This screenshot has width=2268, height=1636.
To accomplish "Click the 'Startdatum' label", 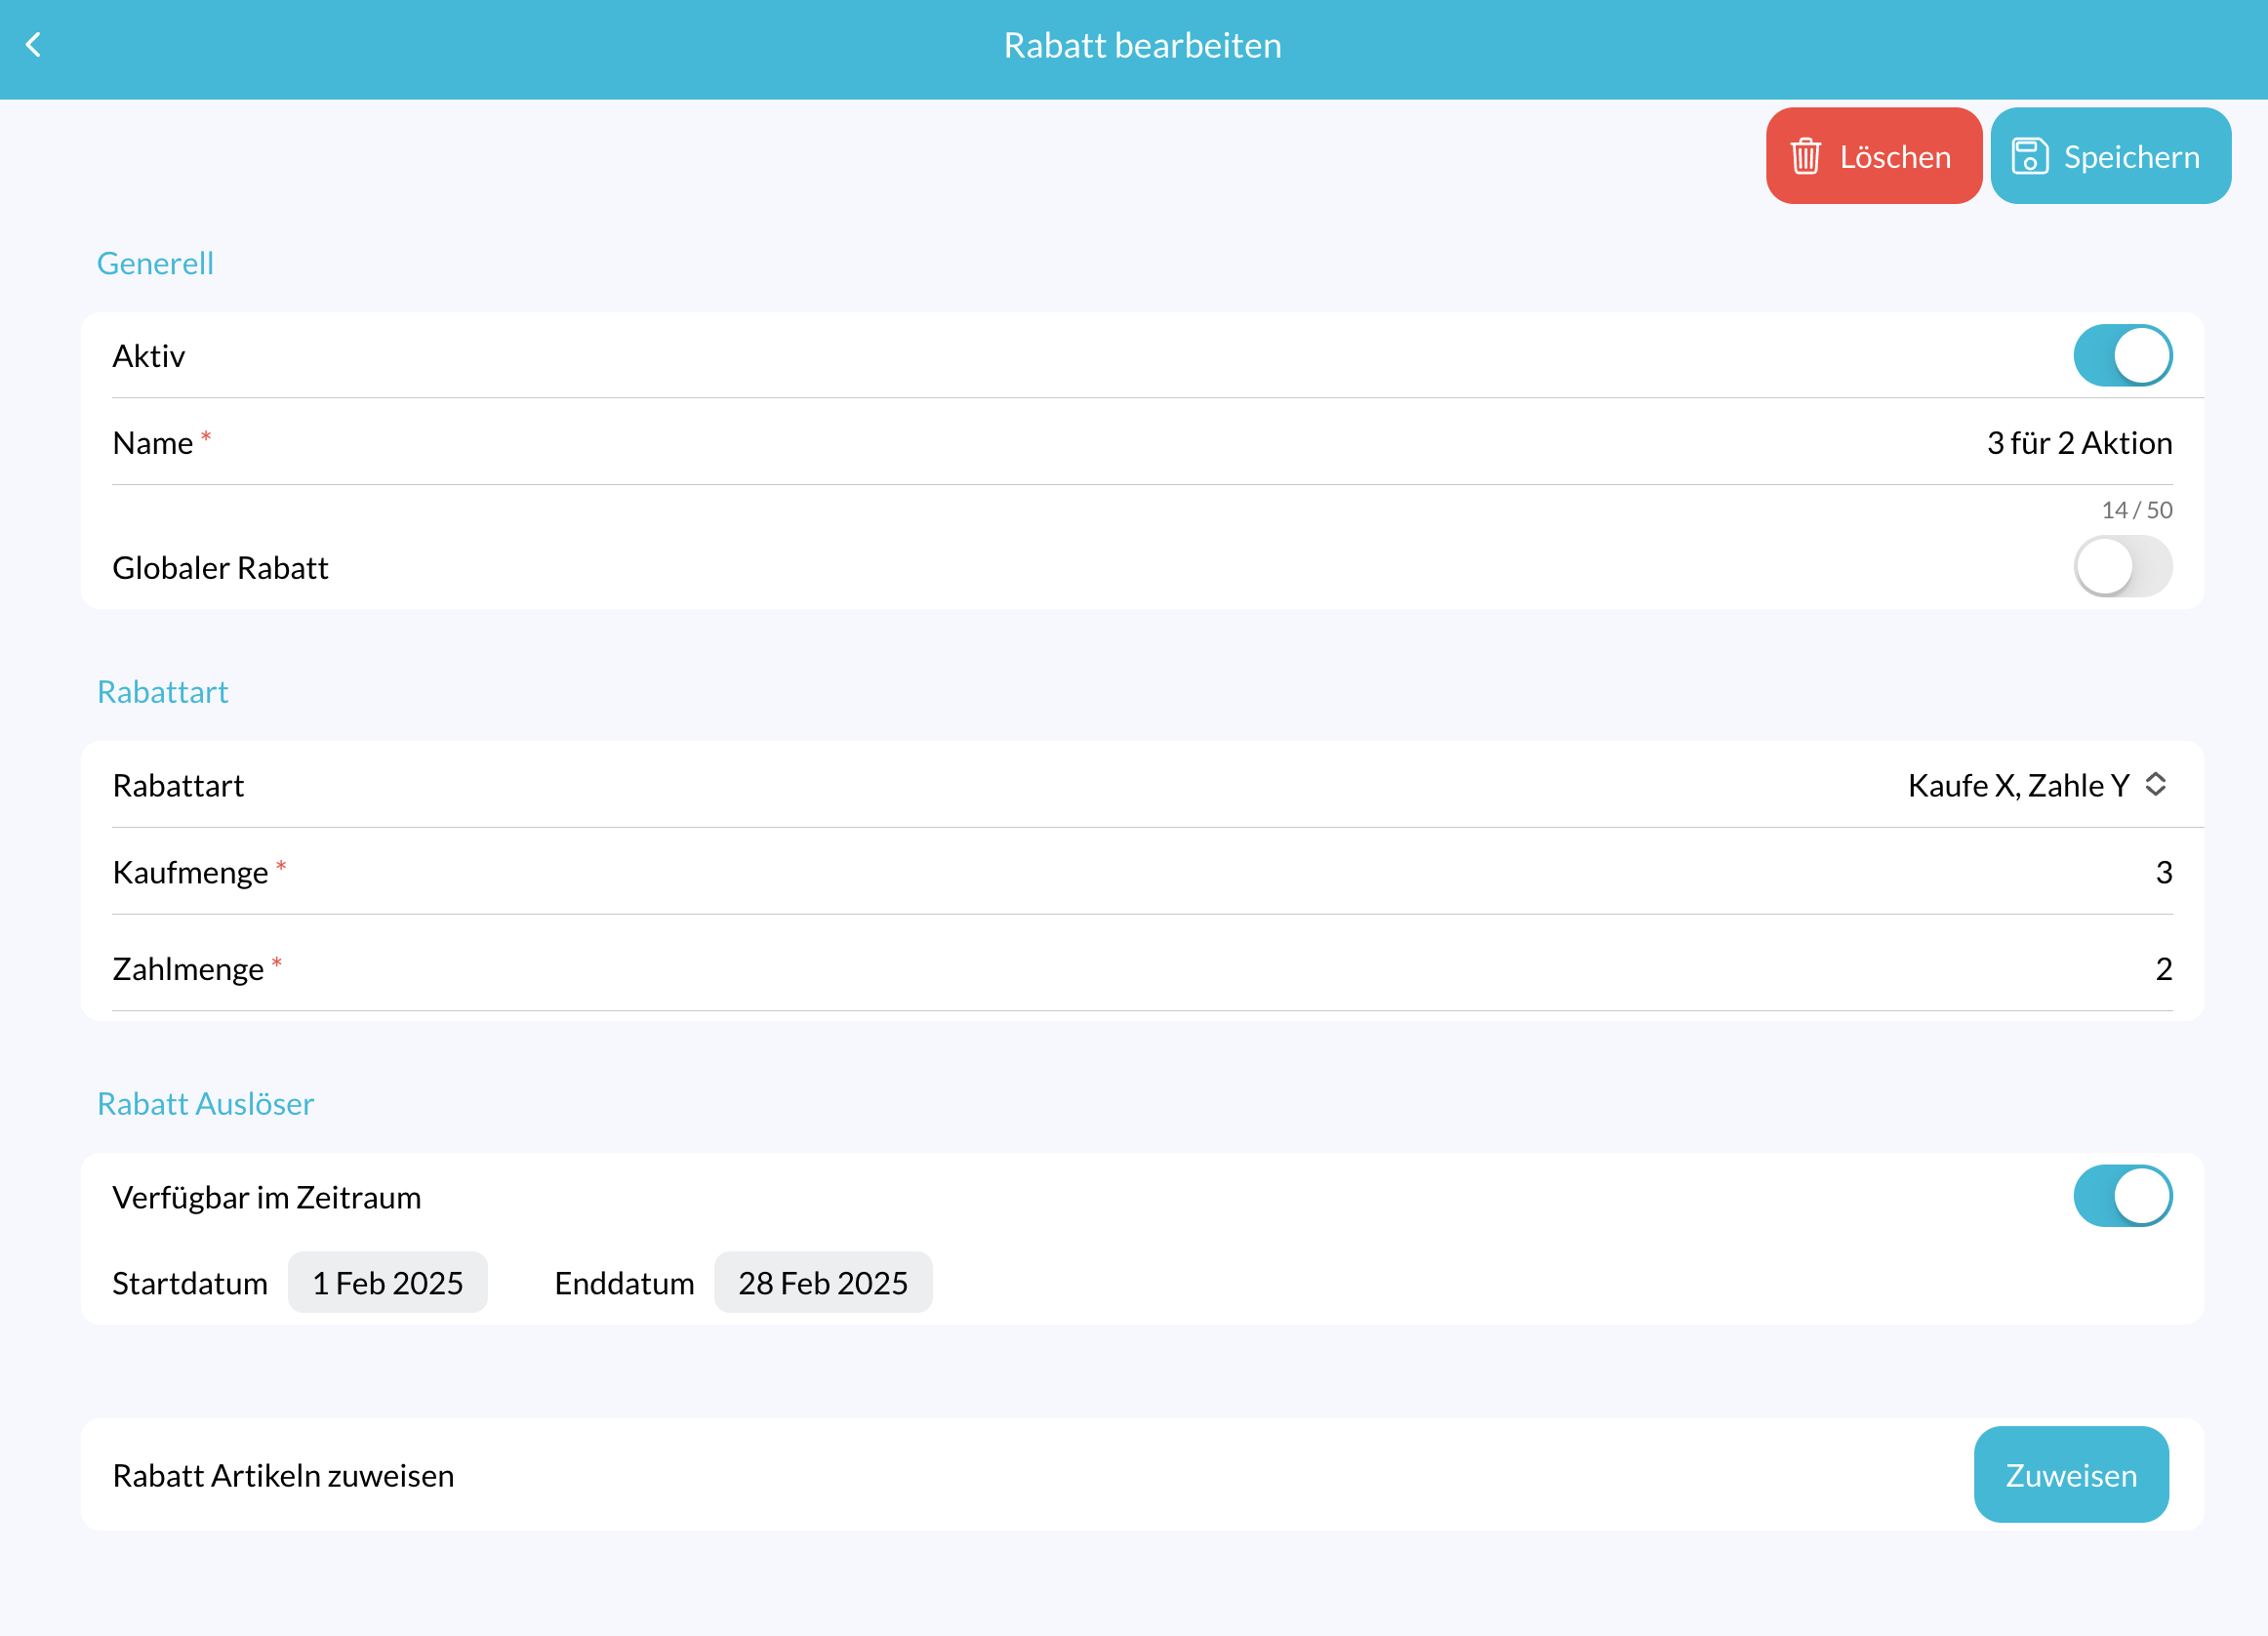I will pyautogui.click(x=190, y=1283).
